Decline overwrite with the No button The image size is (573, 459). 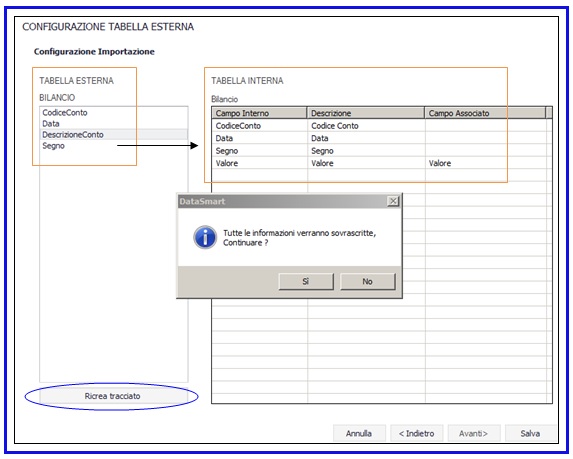tap(368, 281)
